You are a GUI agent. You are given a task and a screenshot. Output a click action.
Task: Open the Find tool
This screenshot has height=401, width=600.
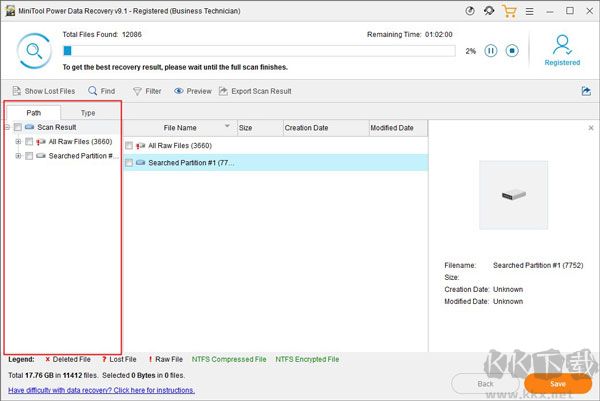pos(102,91)
